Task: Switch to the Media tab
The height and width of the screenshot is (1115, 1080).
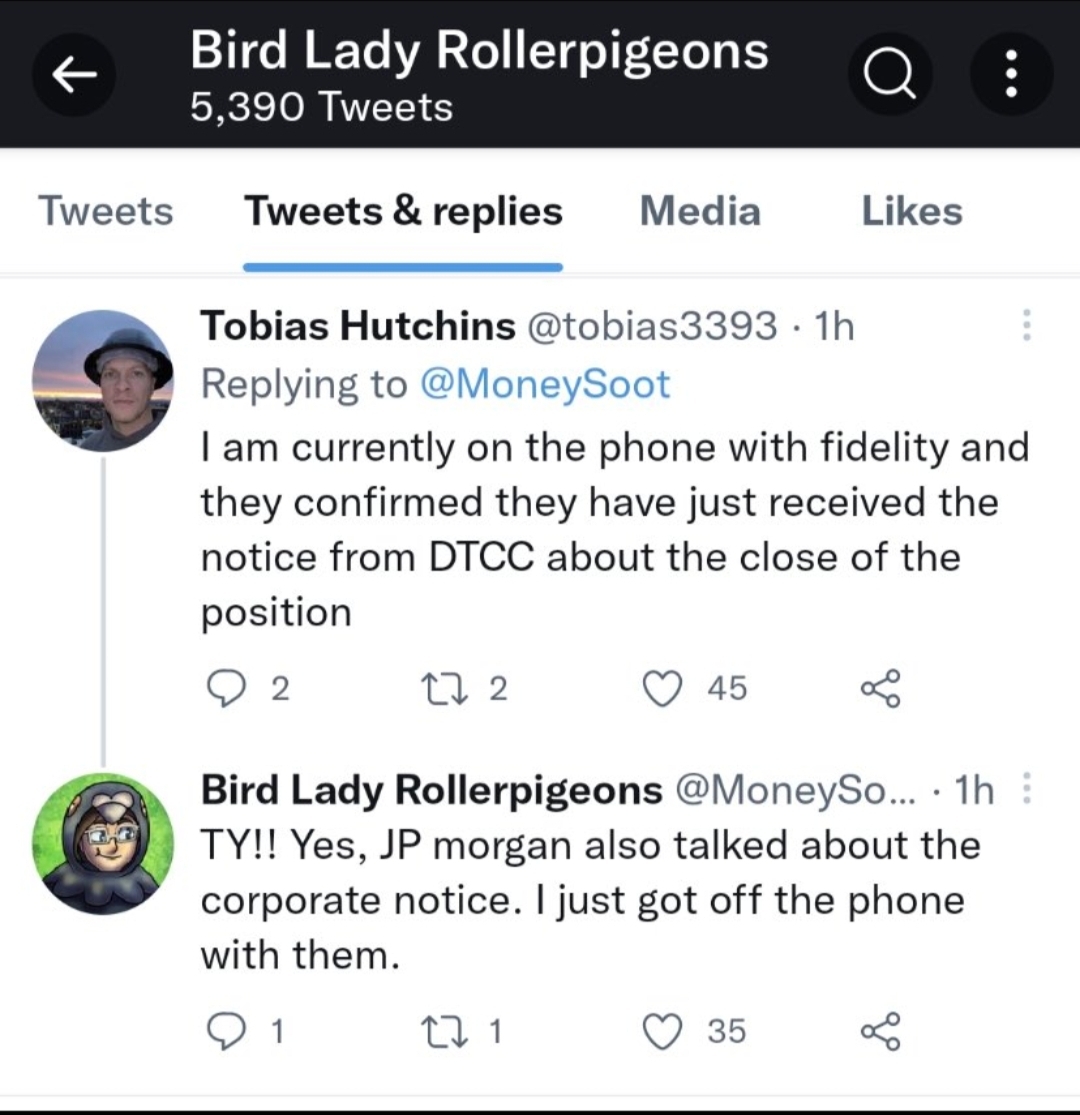Action: coord(700,212)
